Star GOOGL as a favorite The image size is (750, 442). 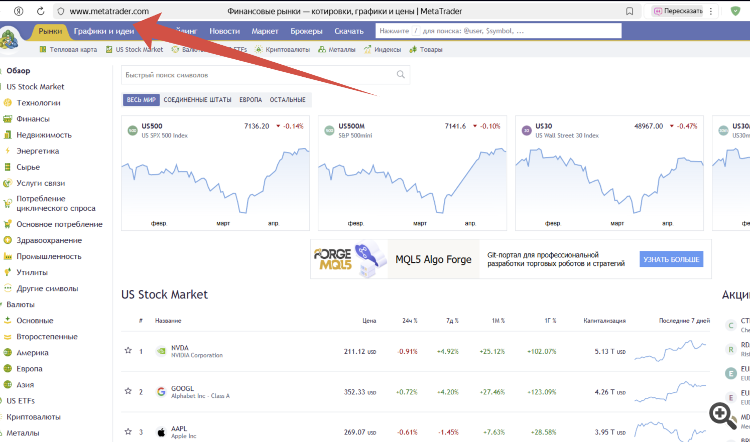click(128, 391)
